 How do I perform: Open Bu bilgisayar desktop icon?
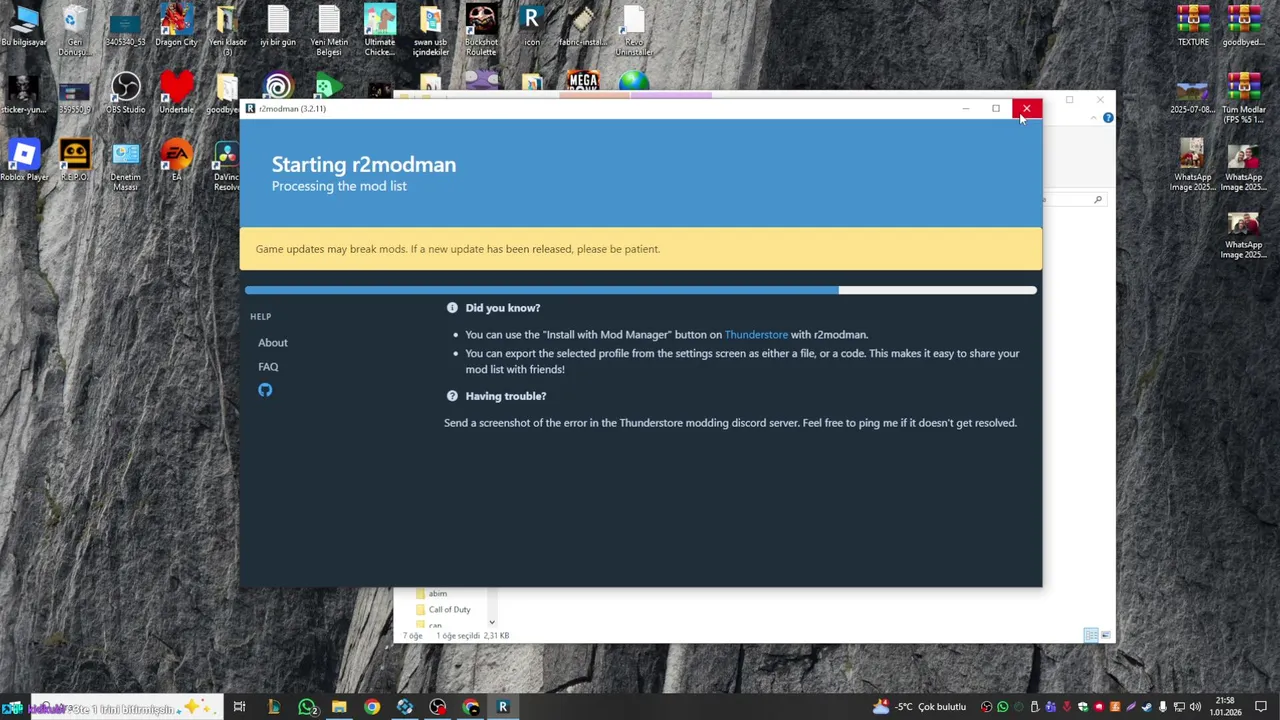[x=24, y=26]
